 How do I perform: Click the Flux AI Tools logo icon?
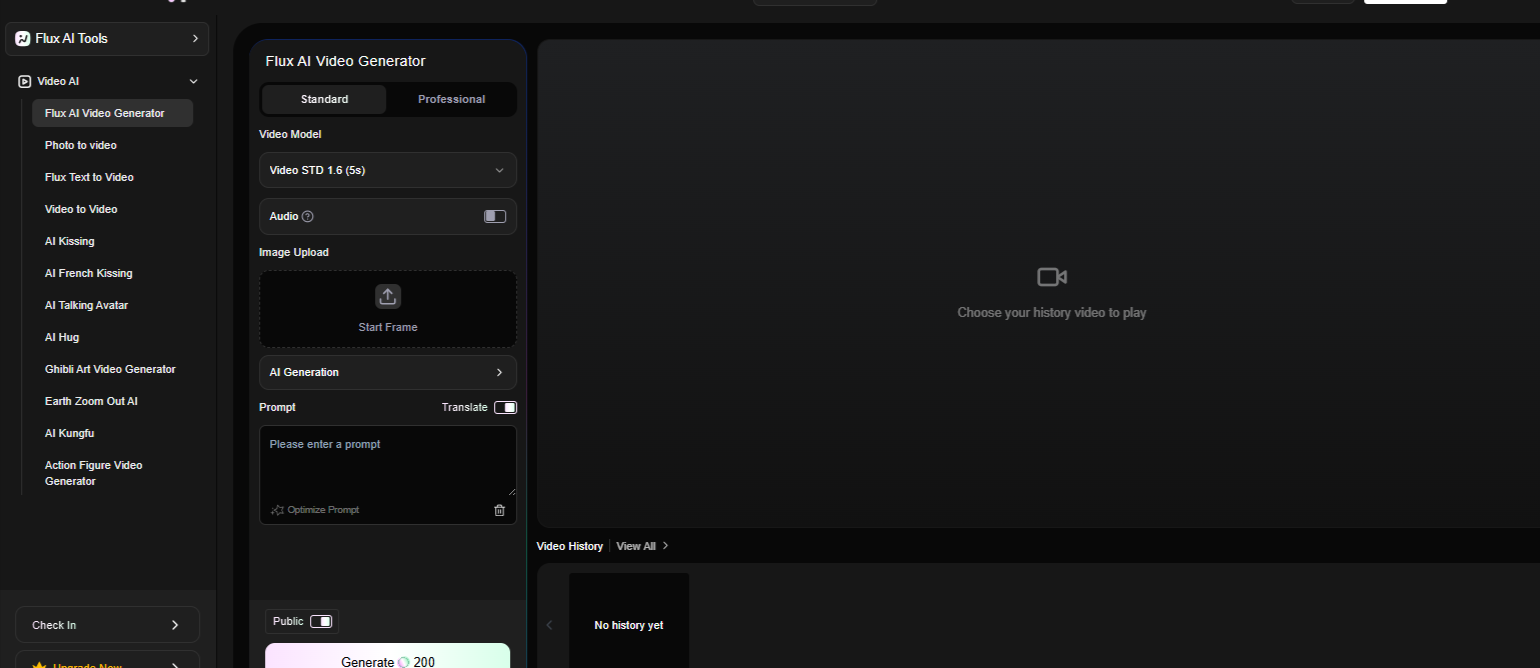pos(23,39)
